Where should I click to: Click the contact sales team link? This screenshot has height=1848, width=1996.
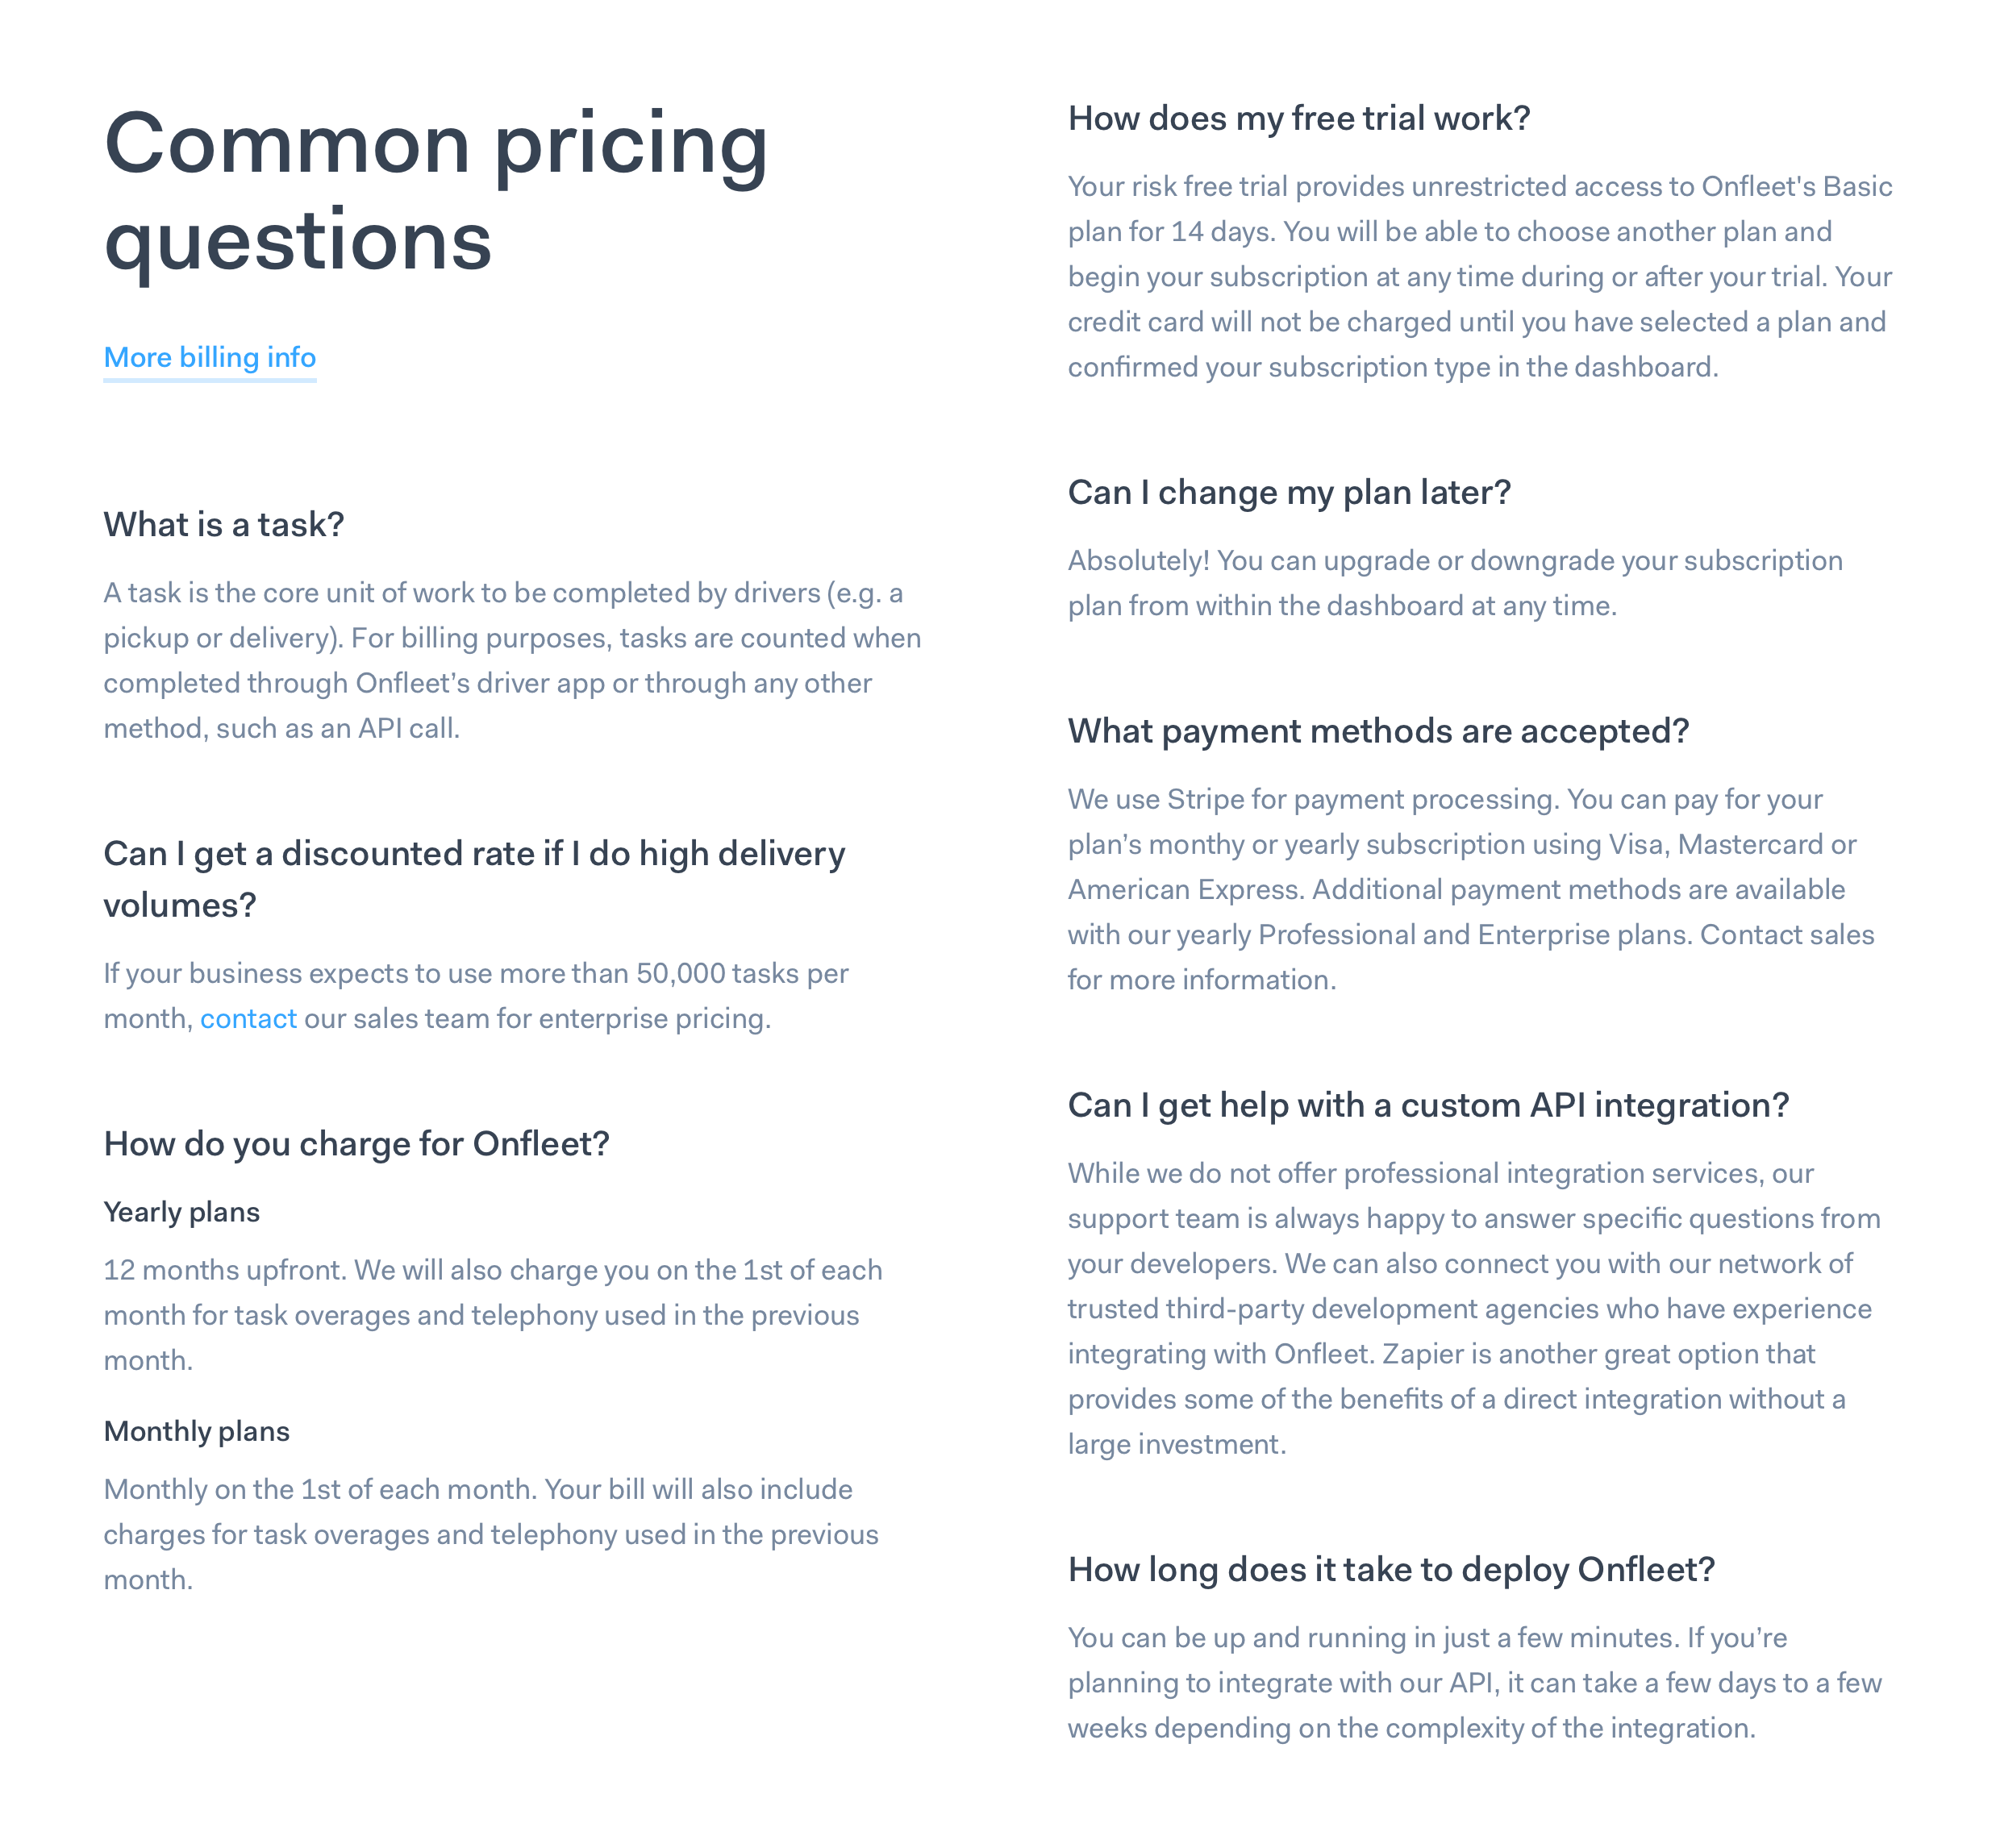pyautogui.click(x=248, y=1018)
